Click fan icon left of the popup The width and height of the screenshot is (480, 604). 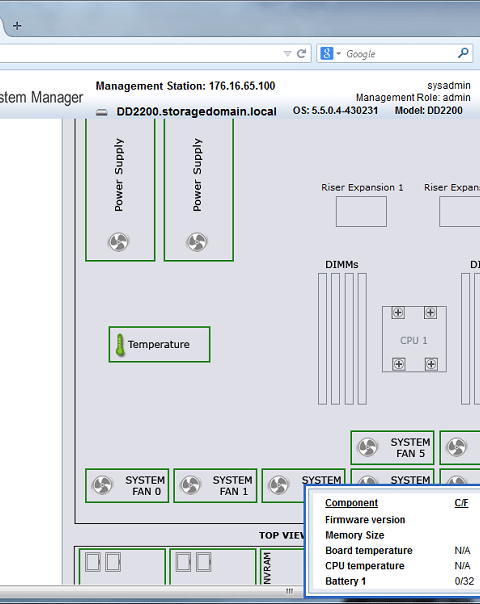coord(279,485)
